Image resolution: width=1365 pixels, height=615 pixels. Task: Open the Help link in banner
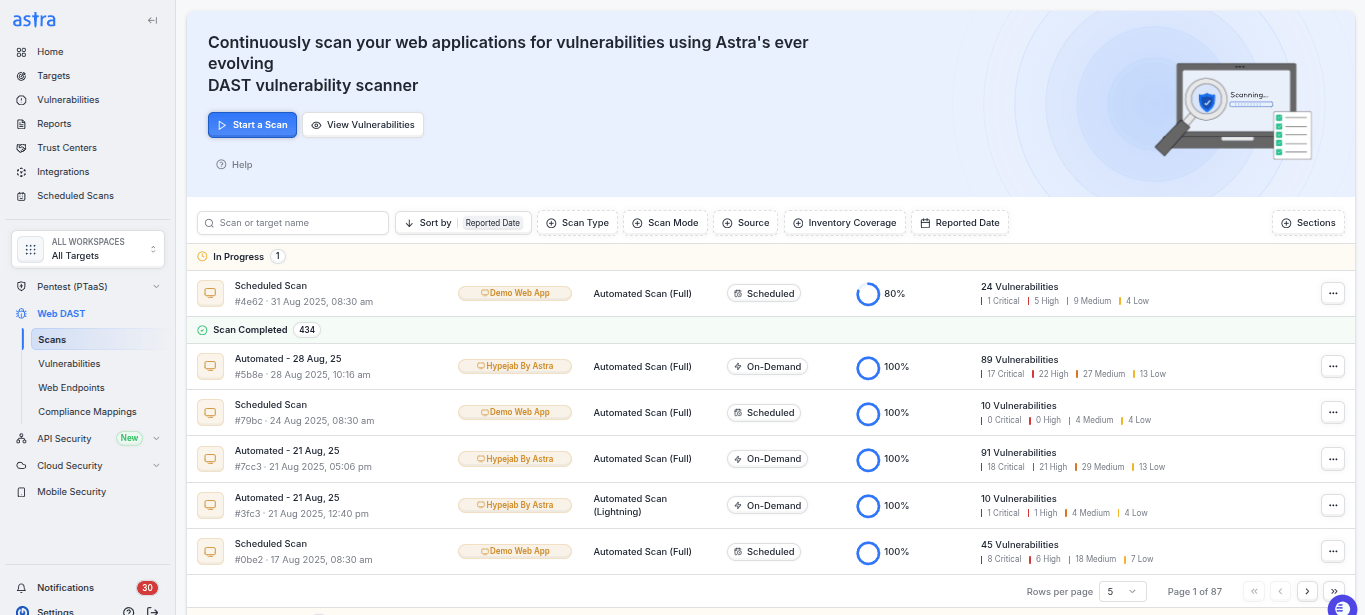coord(234,165)
